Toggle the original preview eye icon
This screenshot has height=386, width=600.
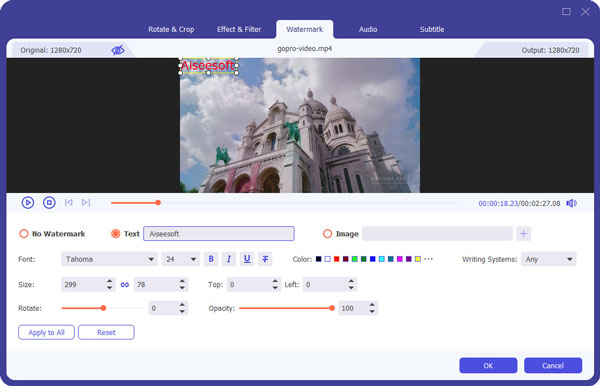(118, 50)
